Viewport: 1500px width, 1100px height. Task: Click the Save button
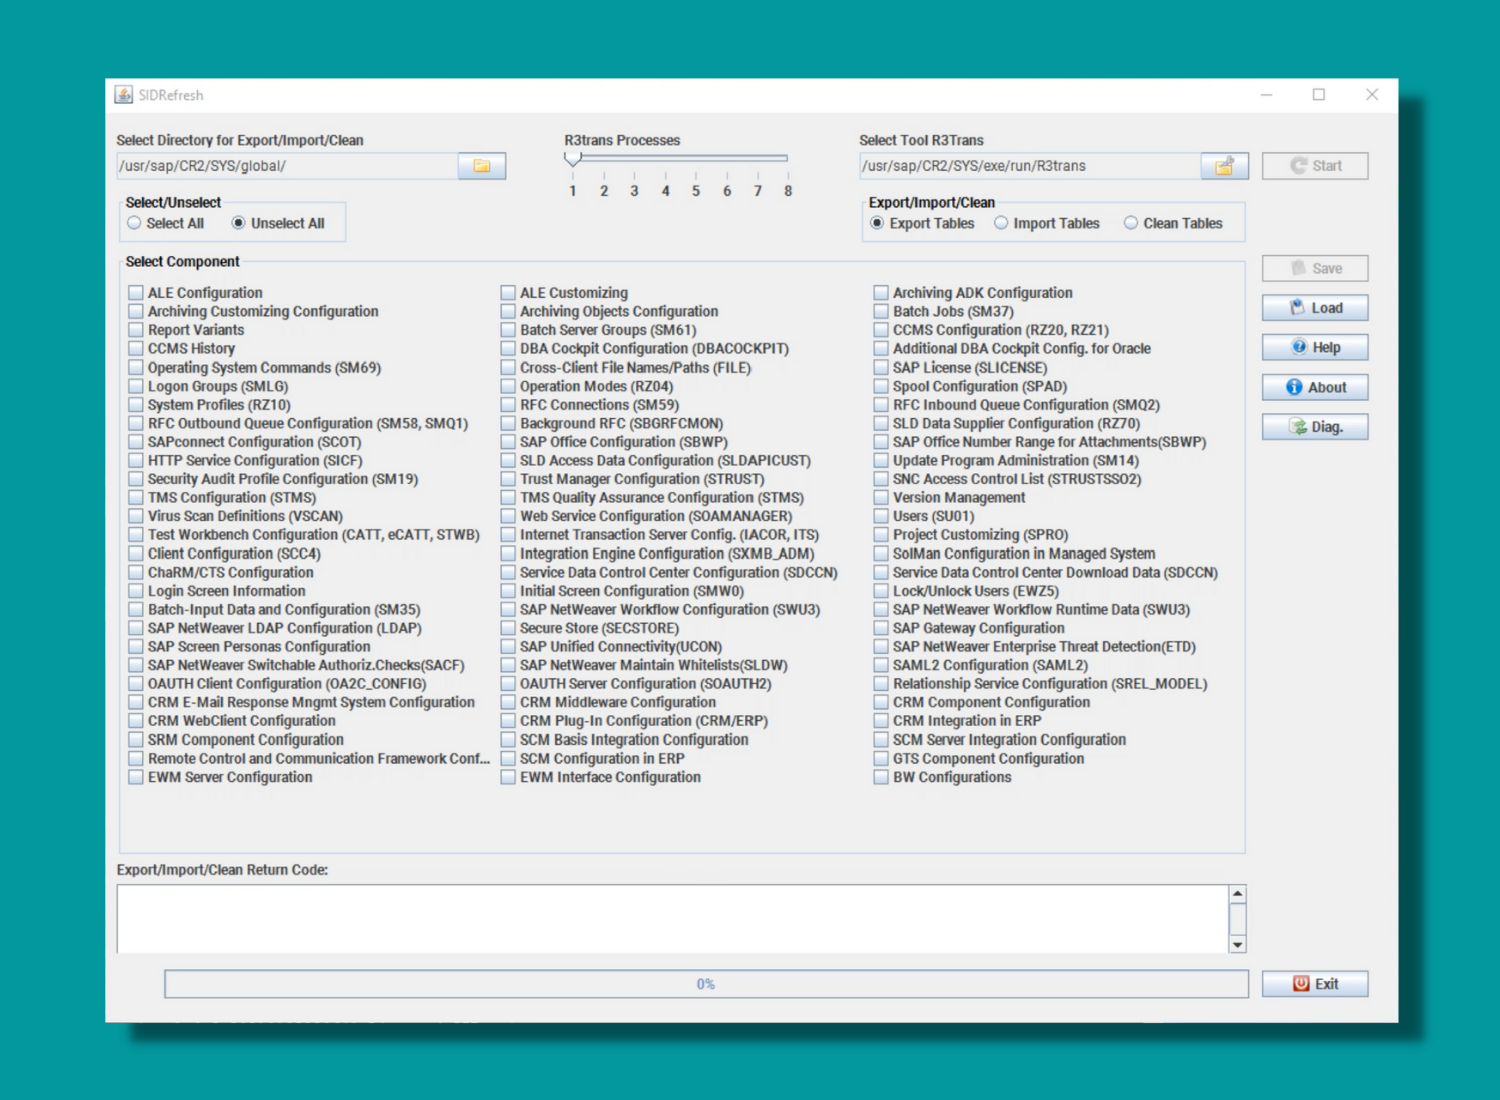[1315, 268]
